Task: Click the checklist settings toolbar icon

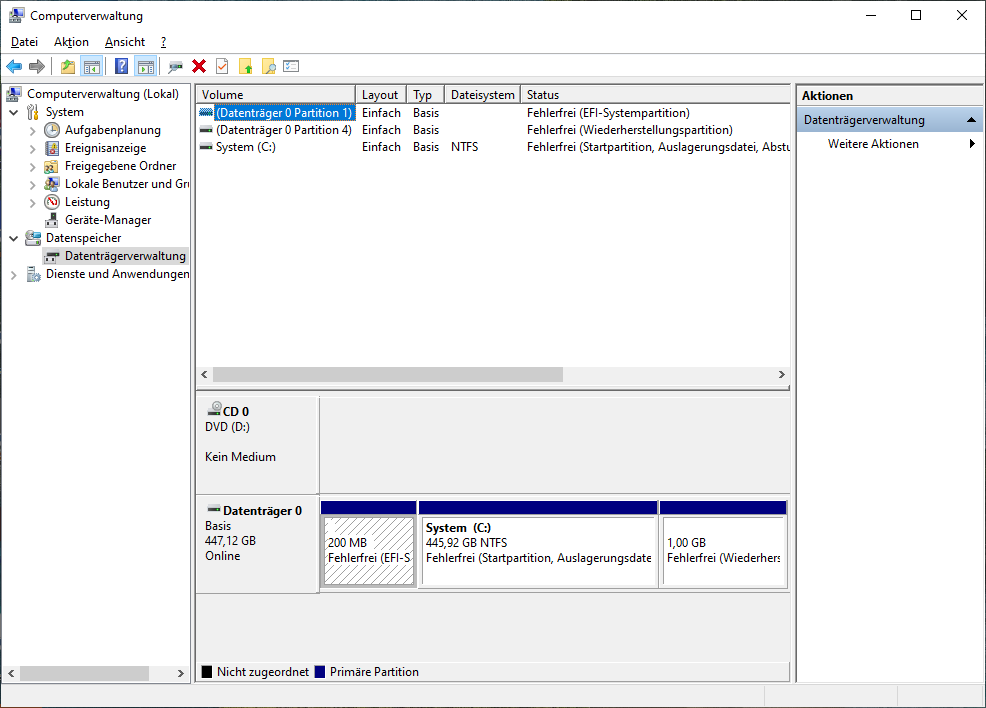Action: tap(291, 66)
